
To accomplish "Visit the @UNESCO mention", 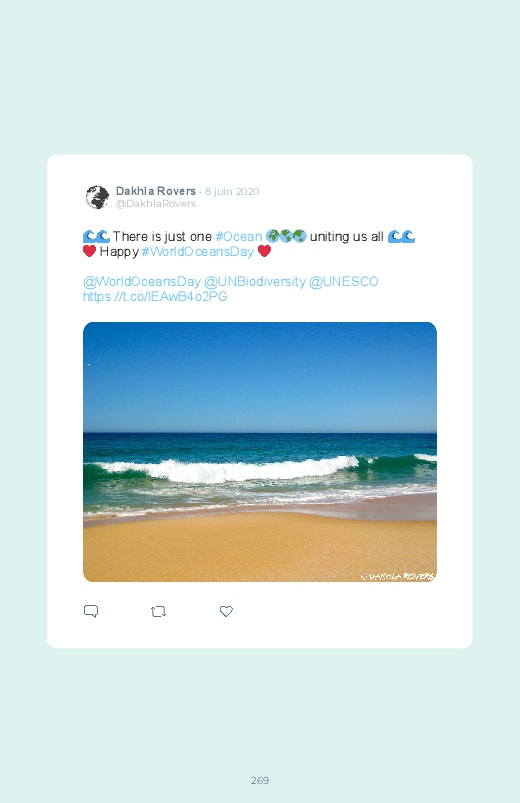I will tap(344, 282).
